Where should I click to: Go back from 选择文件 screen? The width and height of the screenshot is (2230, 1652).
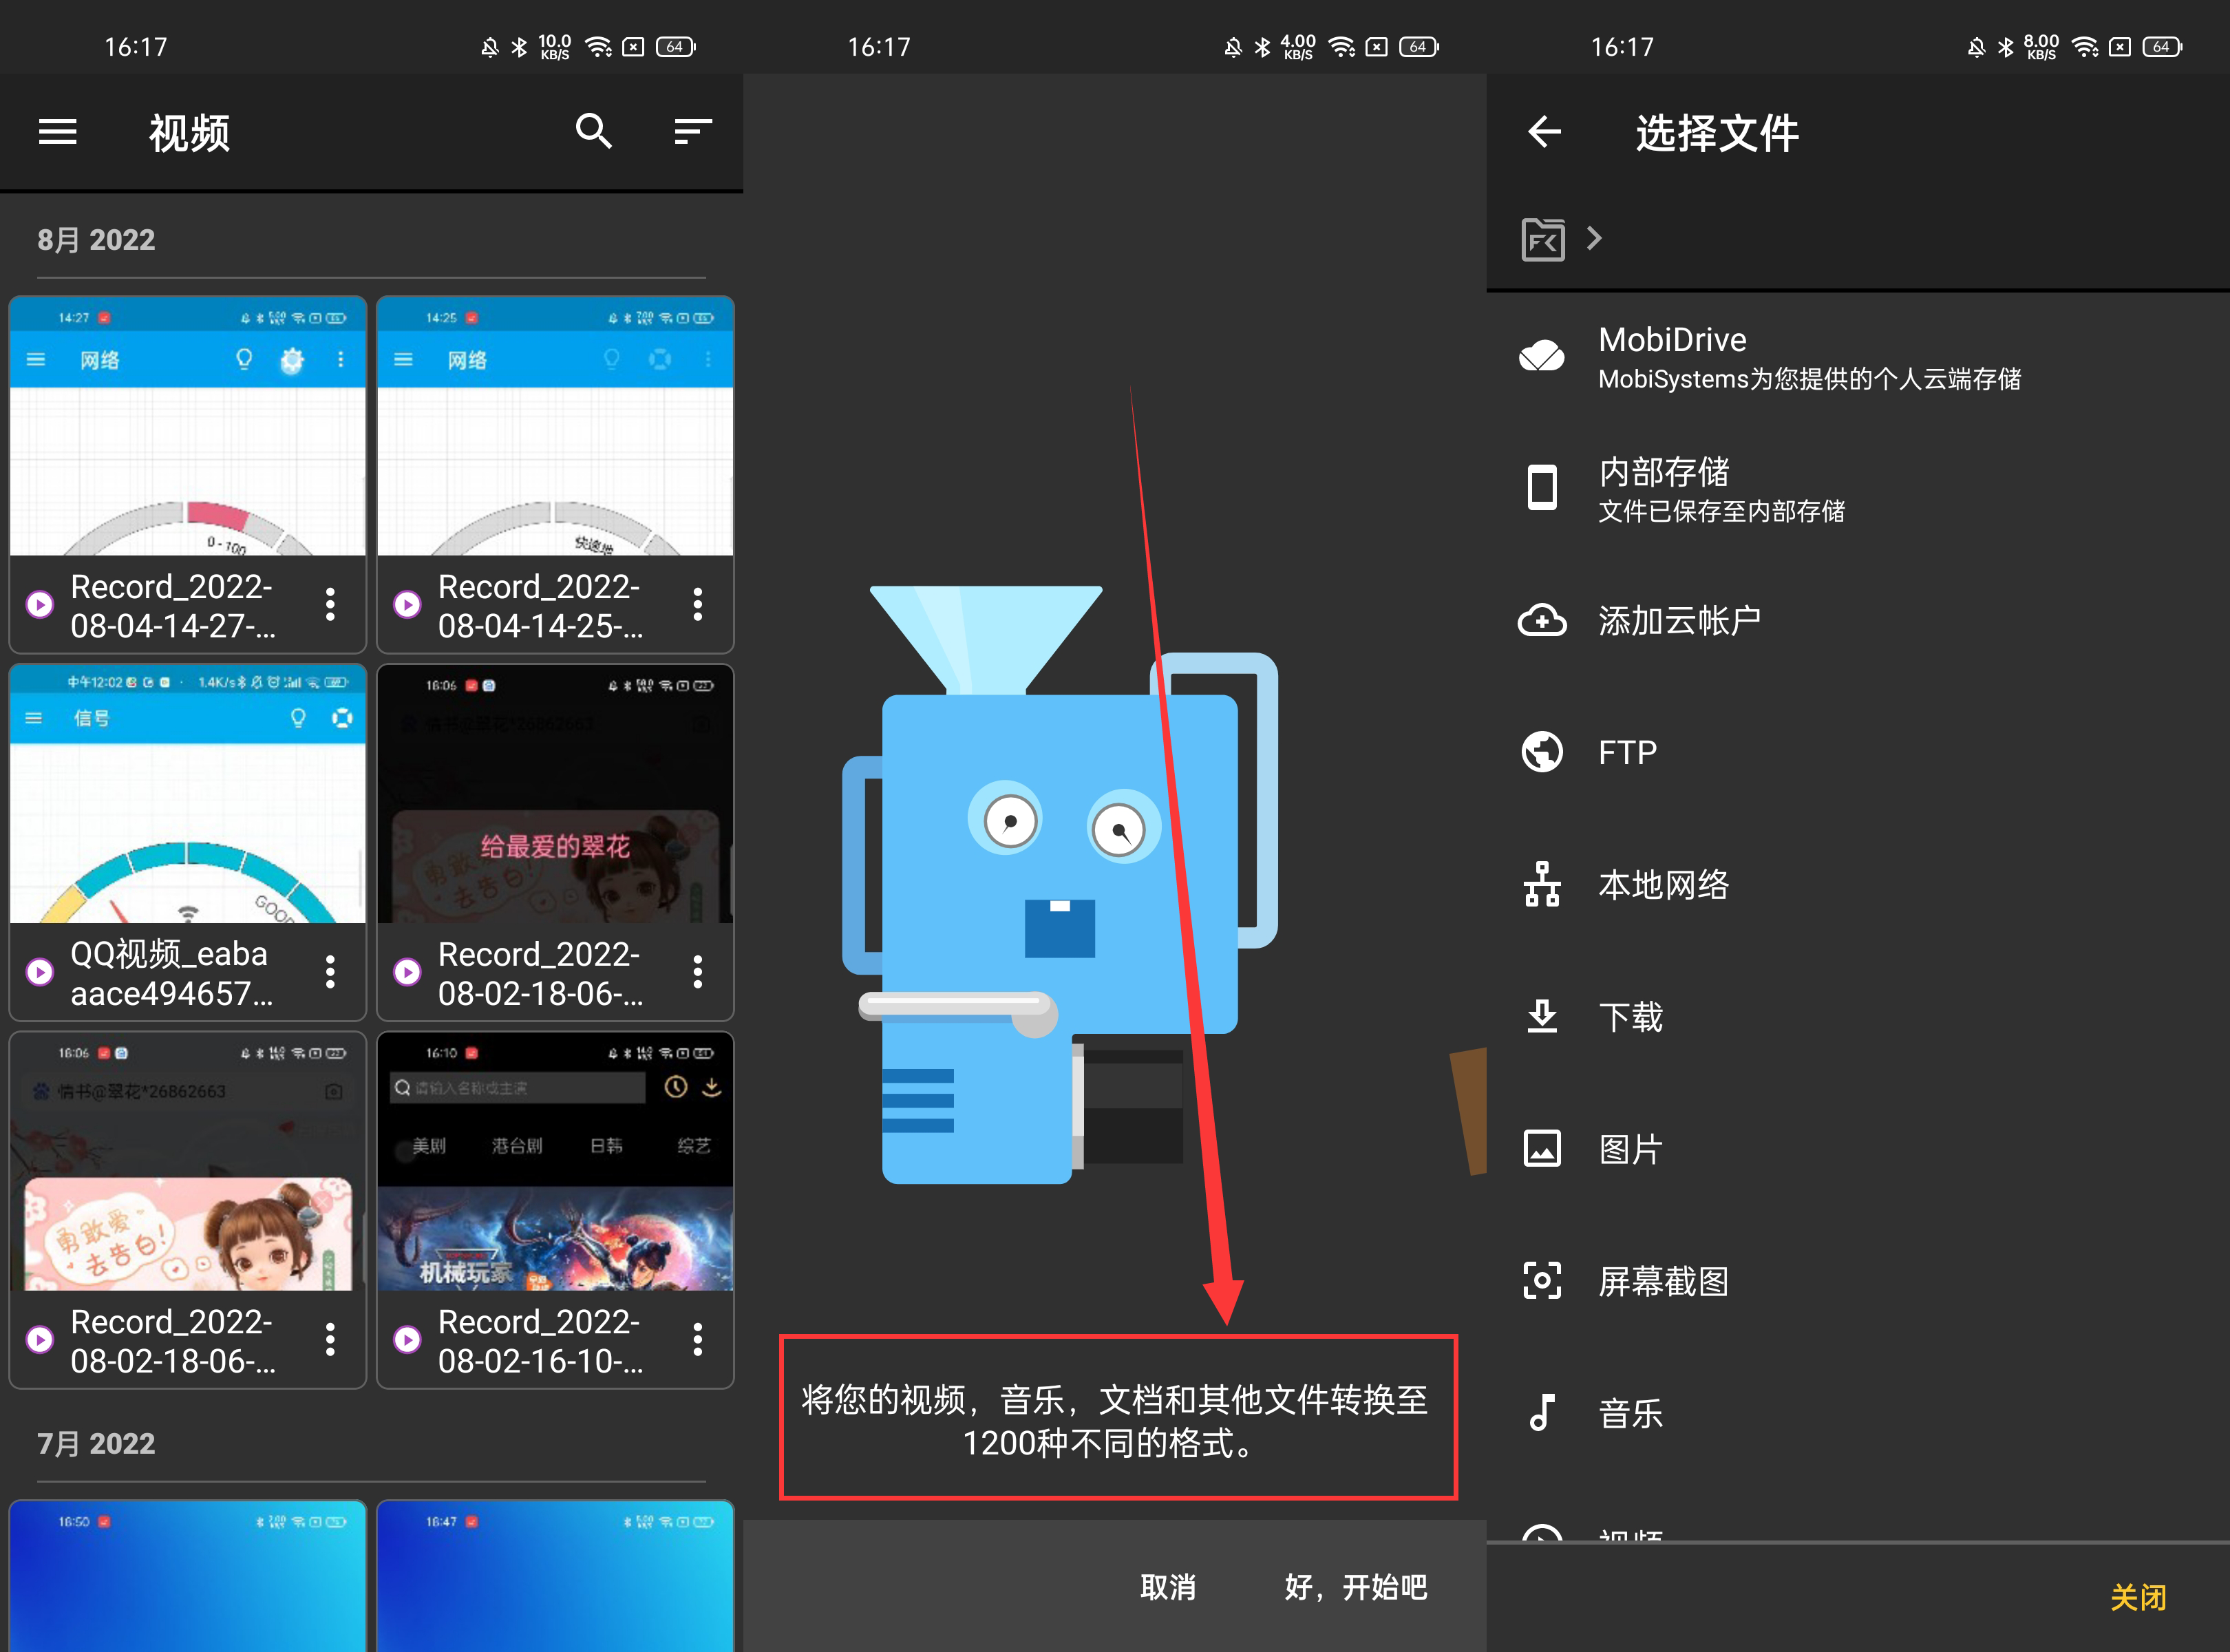click(x=1545, y=131)
